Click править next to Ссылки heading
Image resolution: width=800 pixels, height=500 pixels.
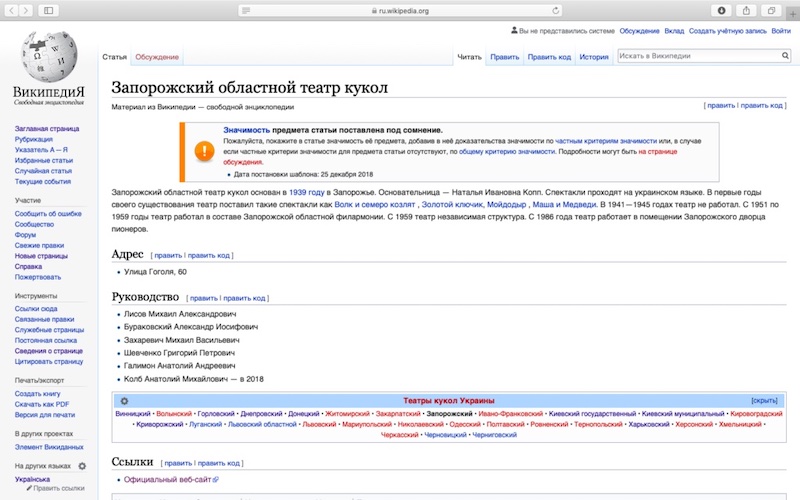click(178, 463)
